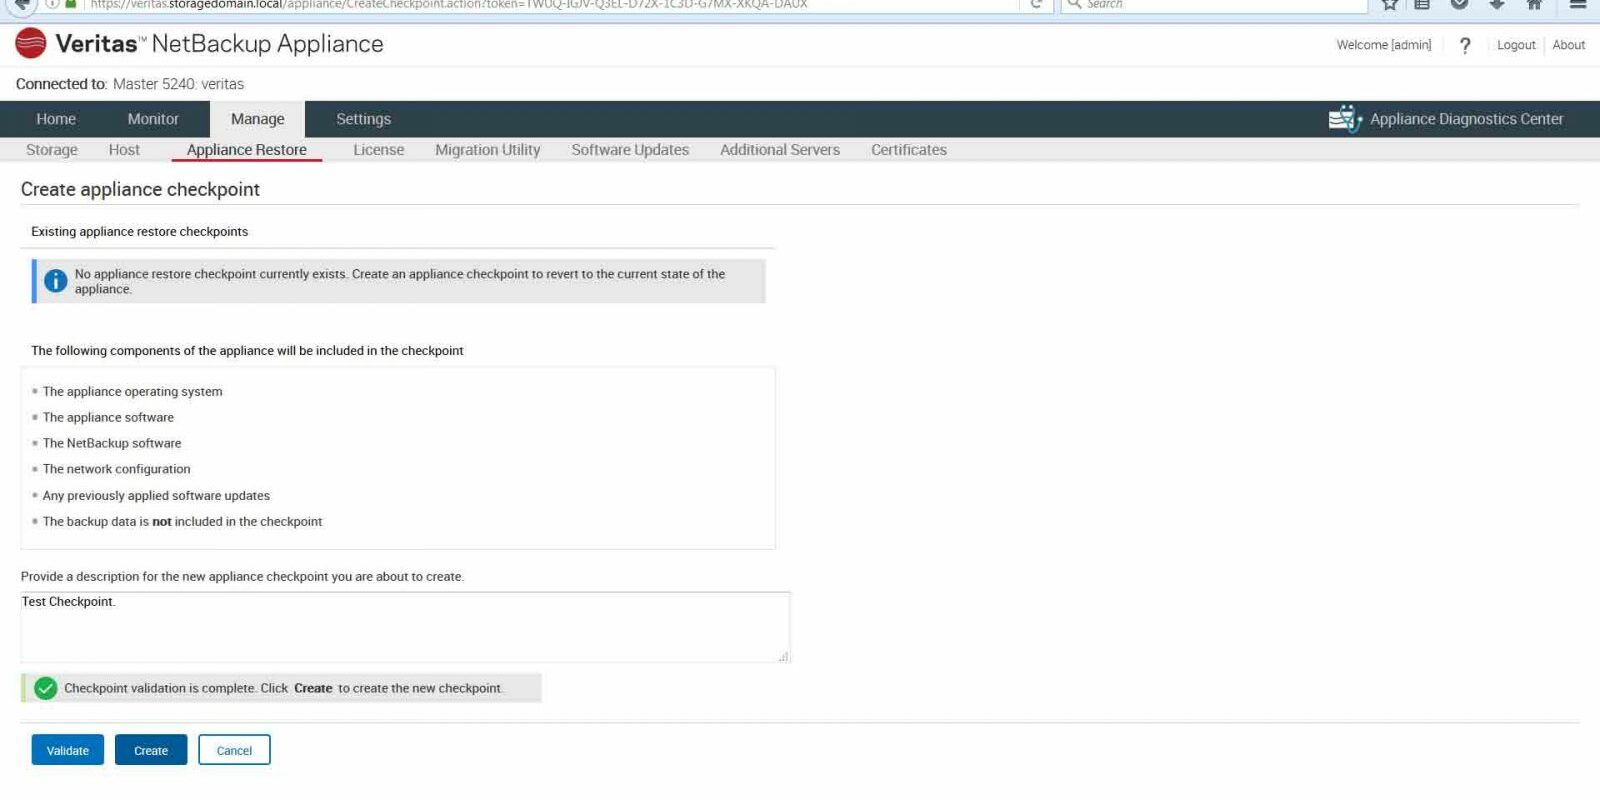1600x800 pixels.
Task: Open the Monitor tab
Action: point(153,119)
